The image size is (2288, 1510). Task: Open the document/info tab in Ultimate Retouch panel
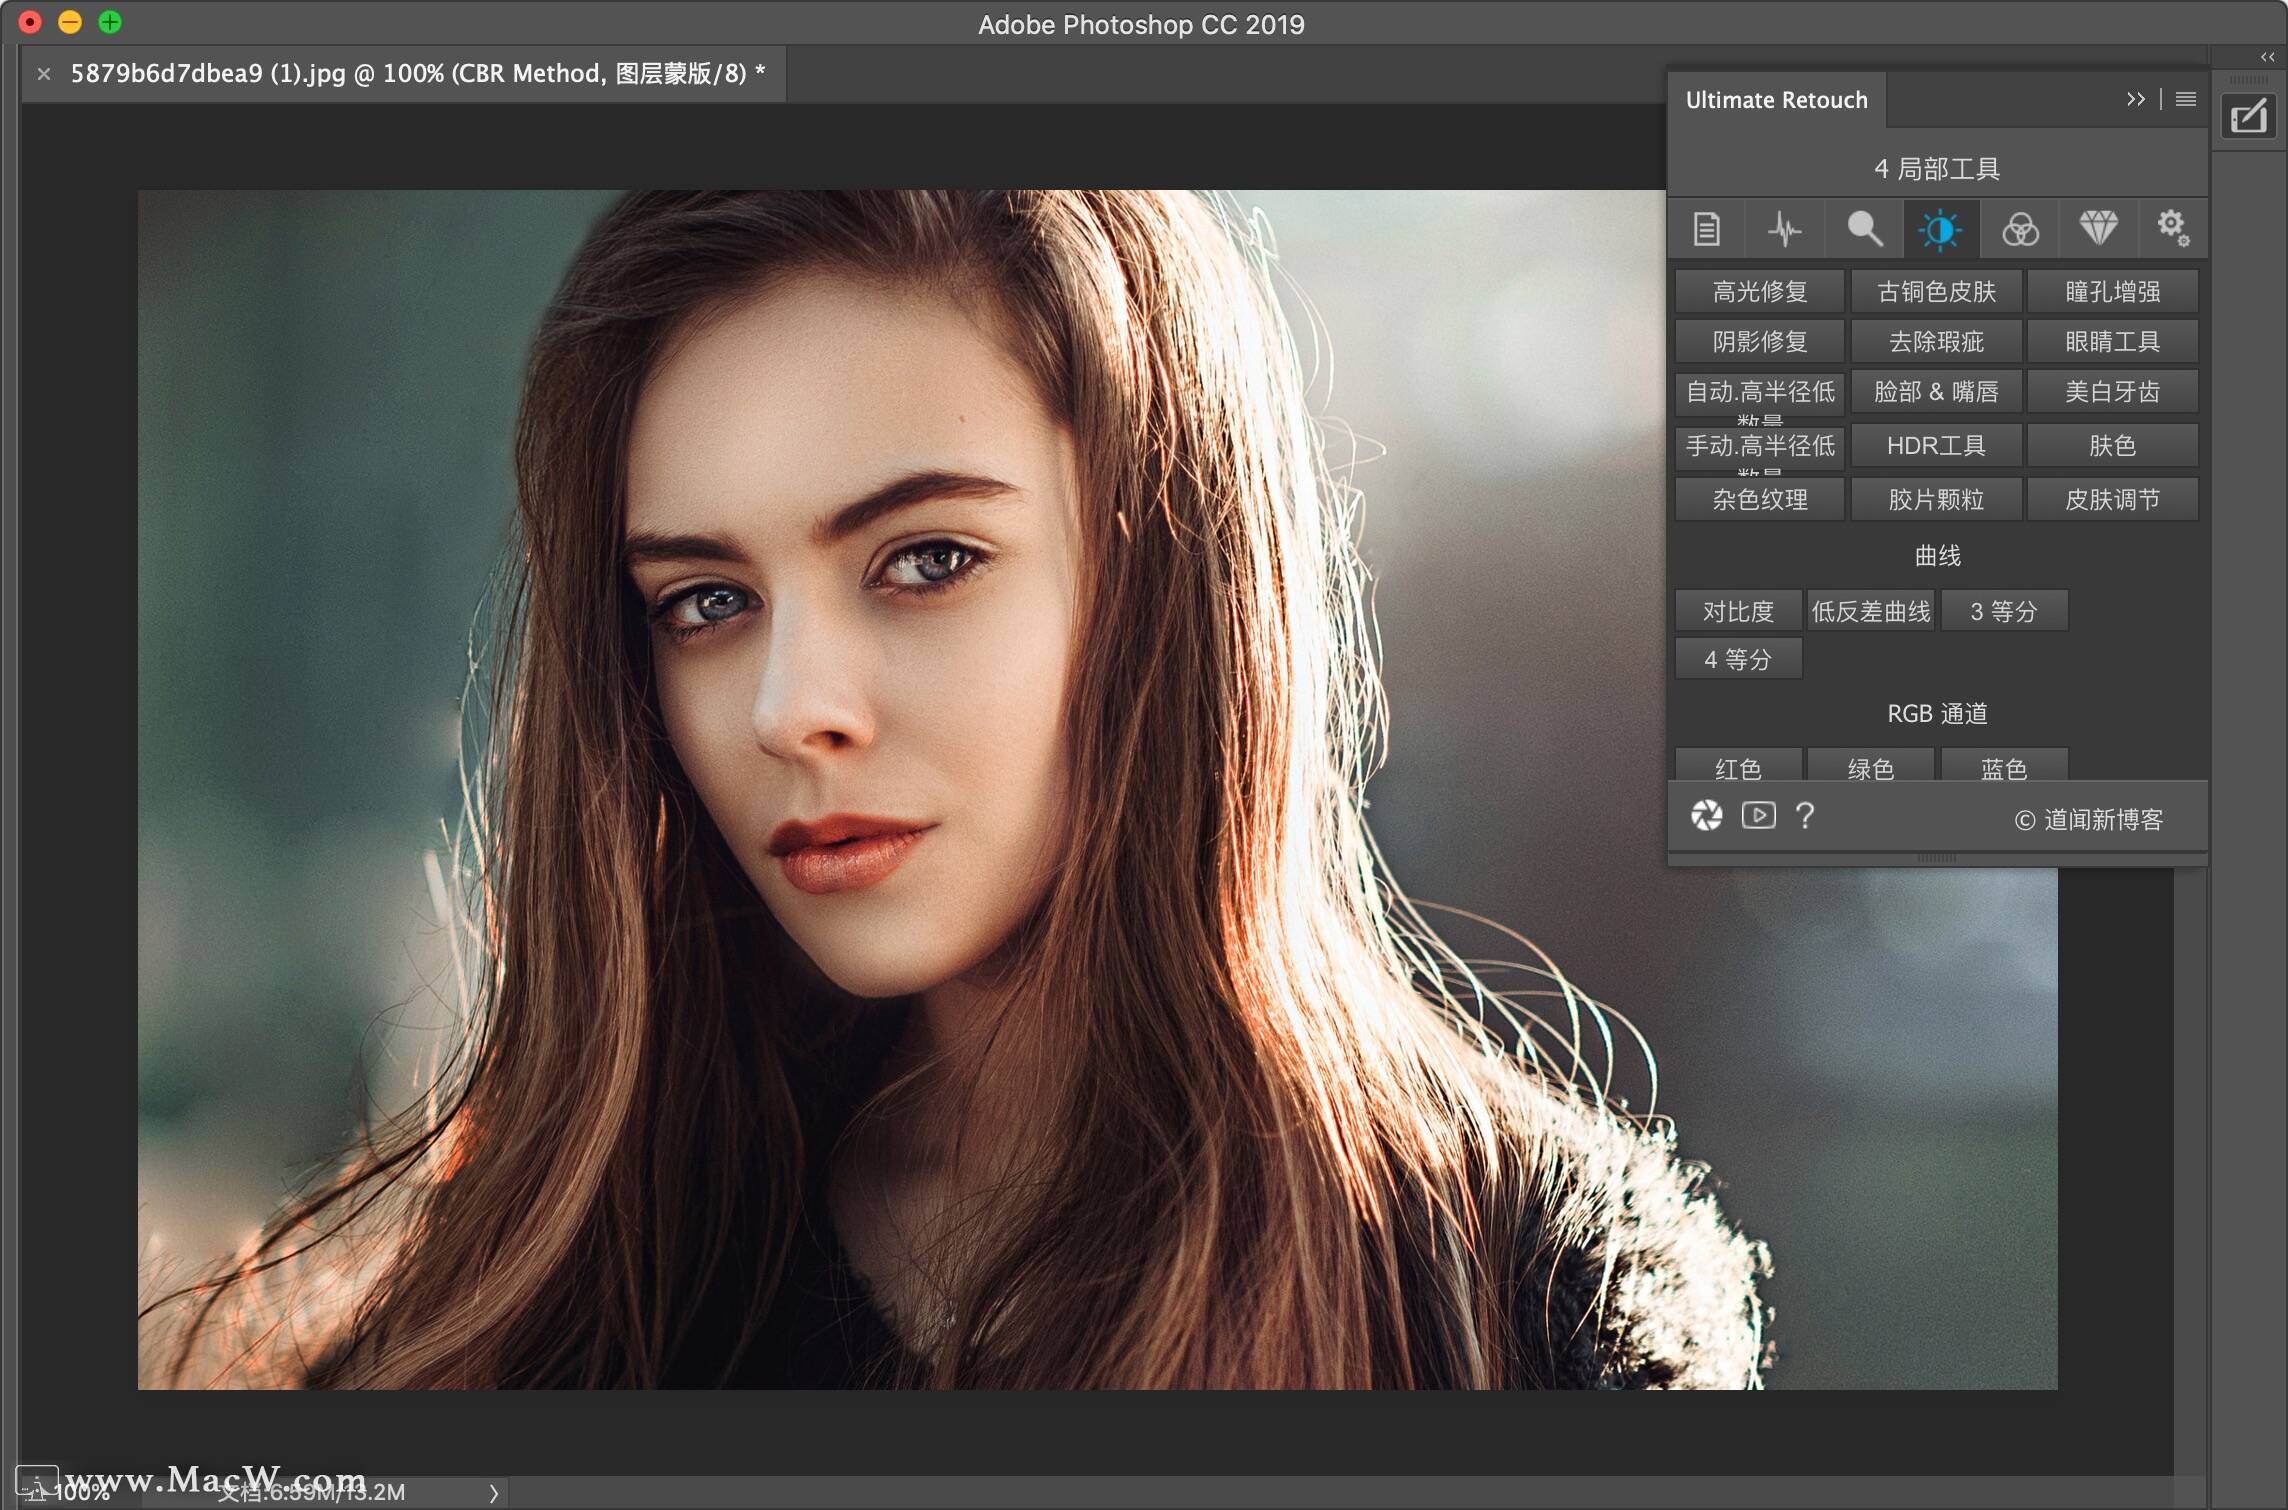point(1705,228)
